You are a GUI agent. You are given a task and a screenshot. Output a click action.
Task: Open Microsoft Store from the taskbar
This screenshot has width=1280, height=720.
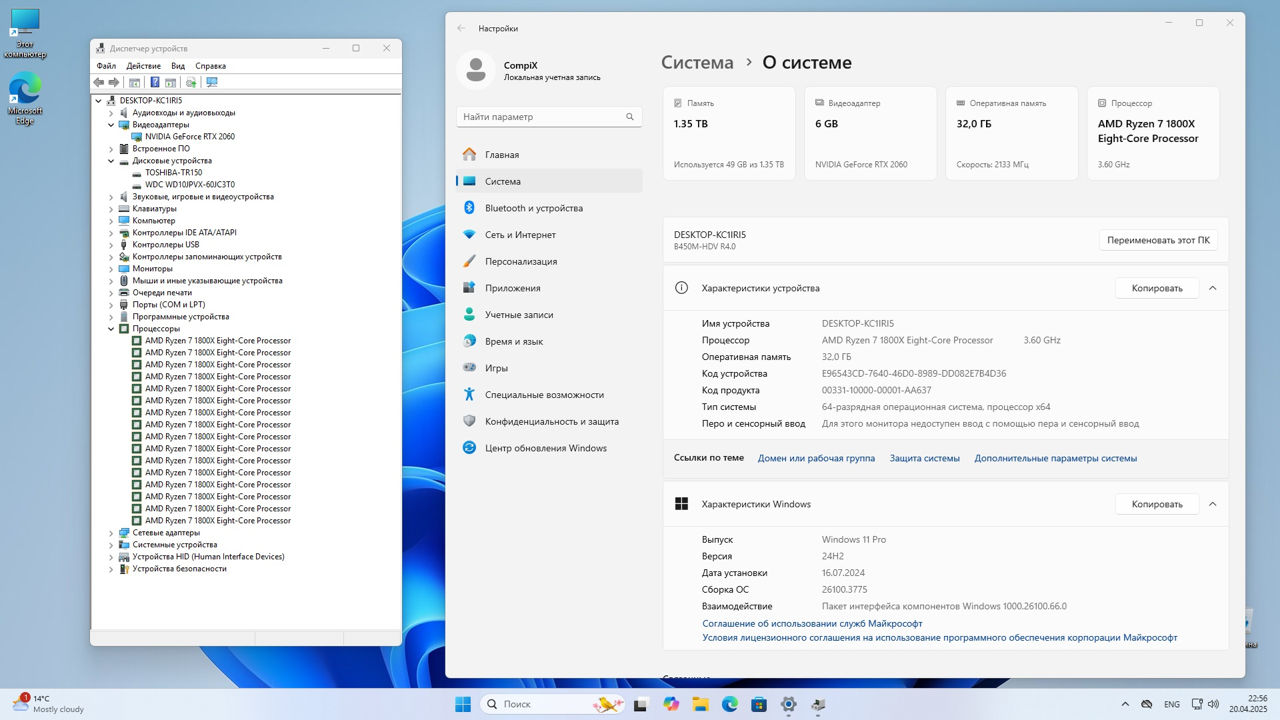pos(759,704)
